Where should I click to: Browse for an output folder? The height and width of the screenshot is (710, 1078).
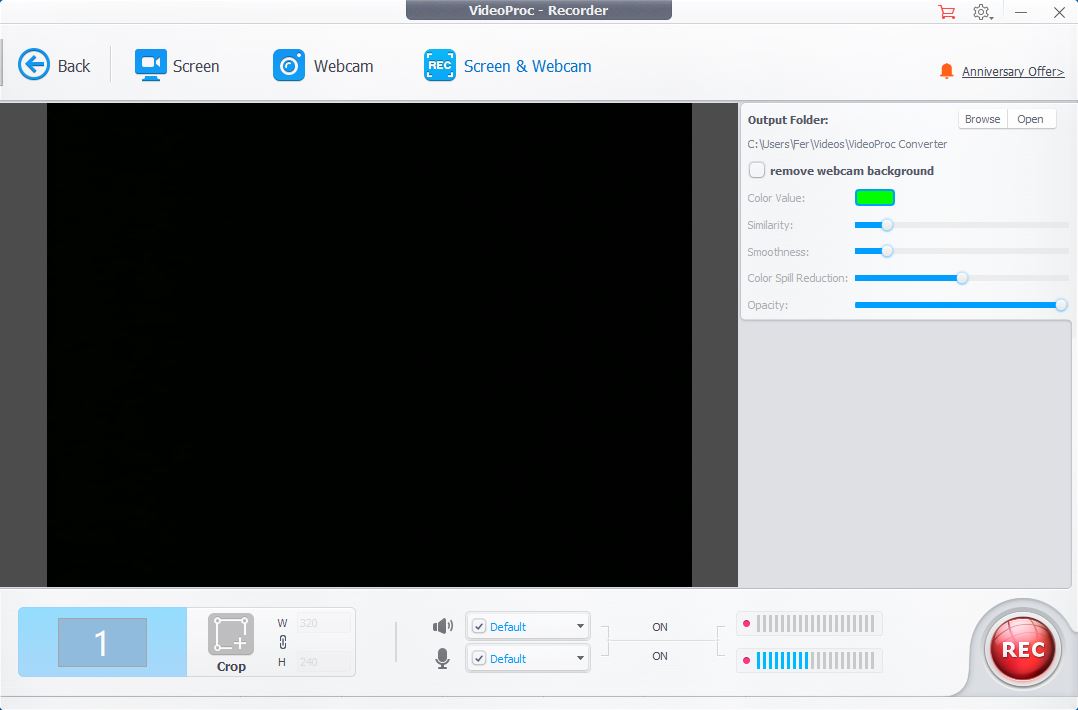click(x=982, y=119)
